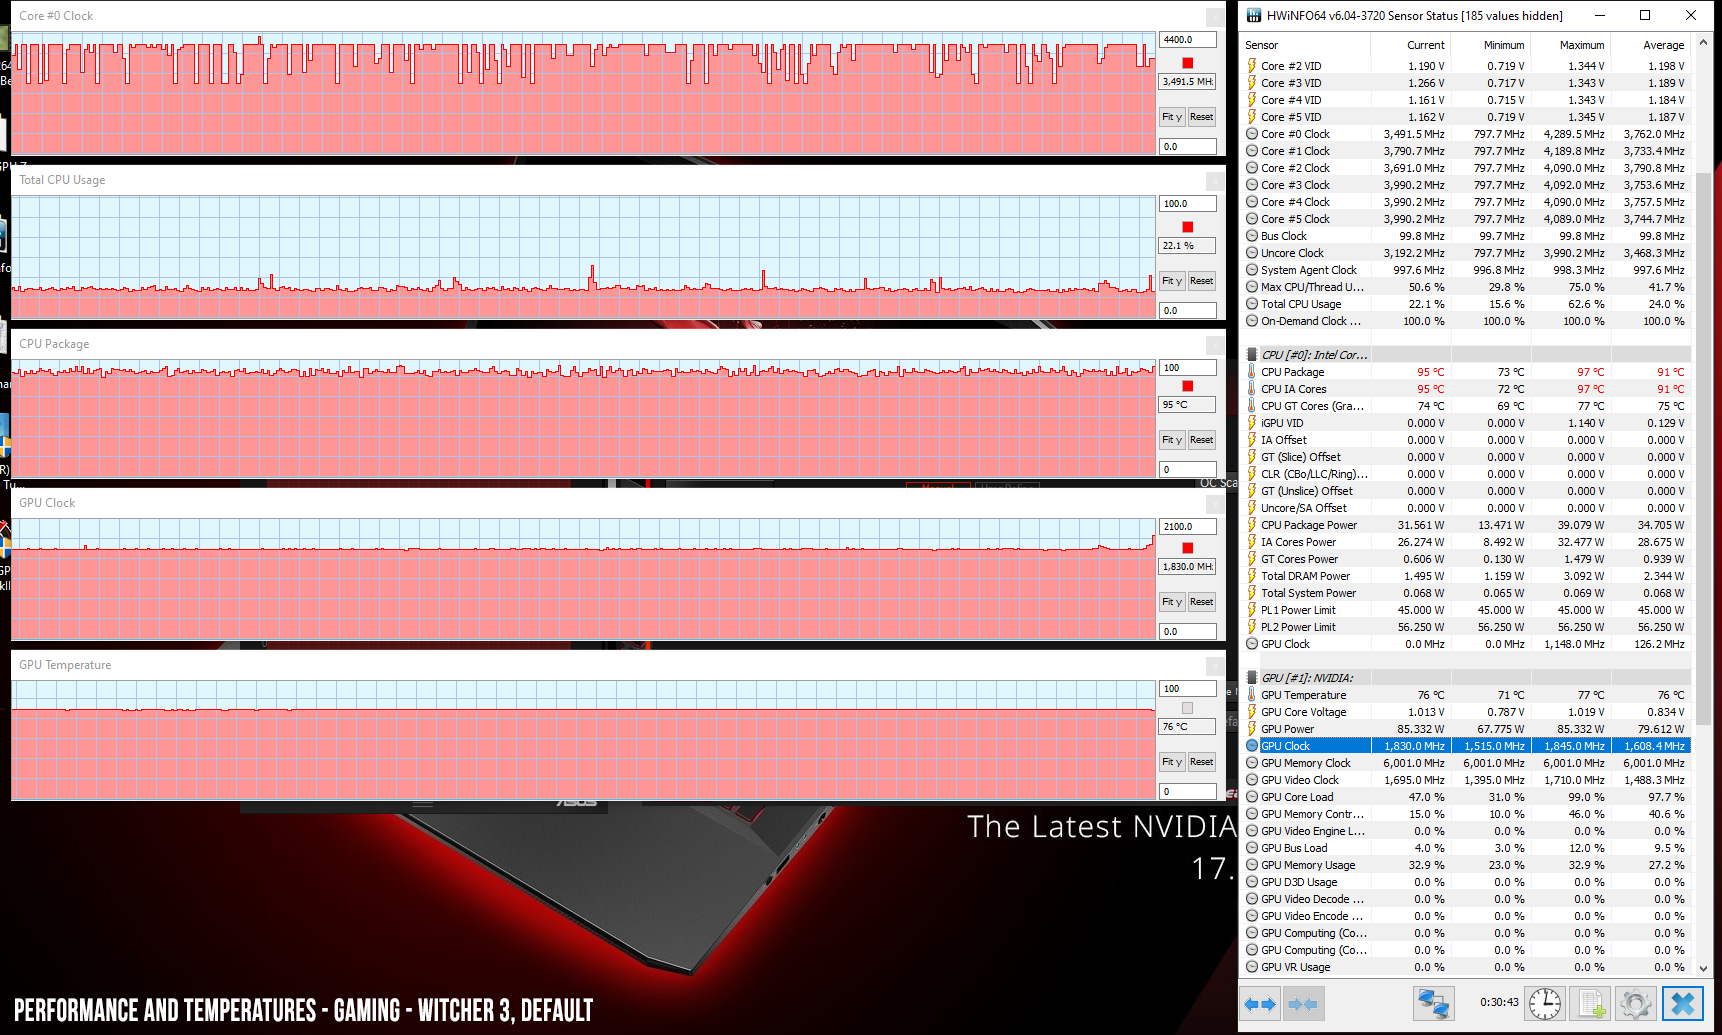Click circle icon beside GPU Core Load

click(x=1252, y=797)
